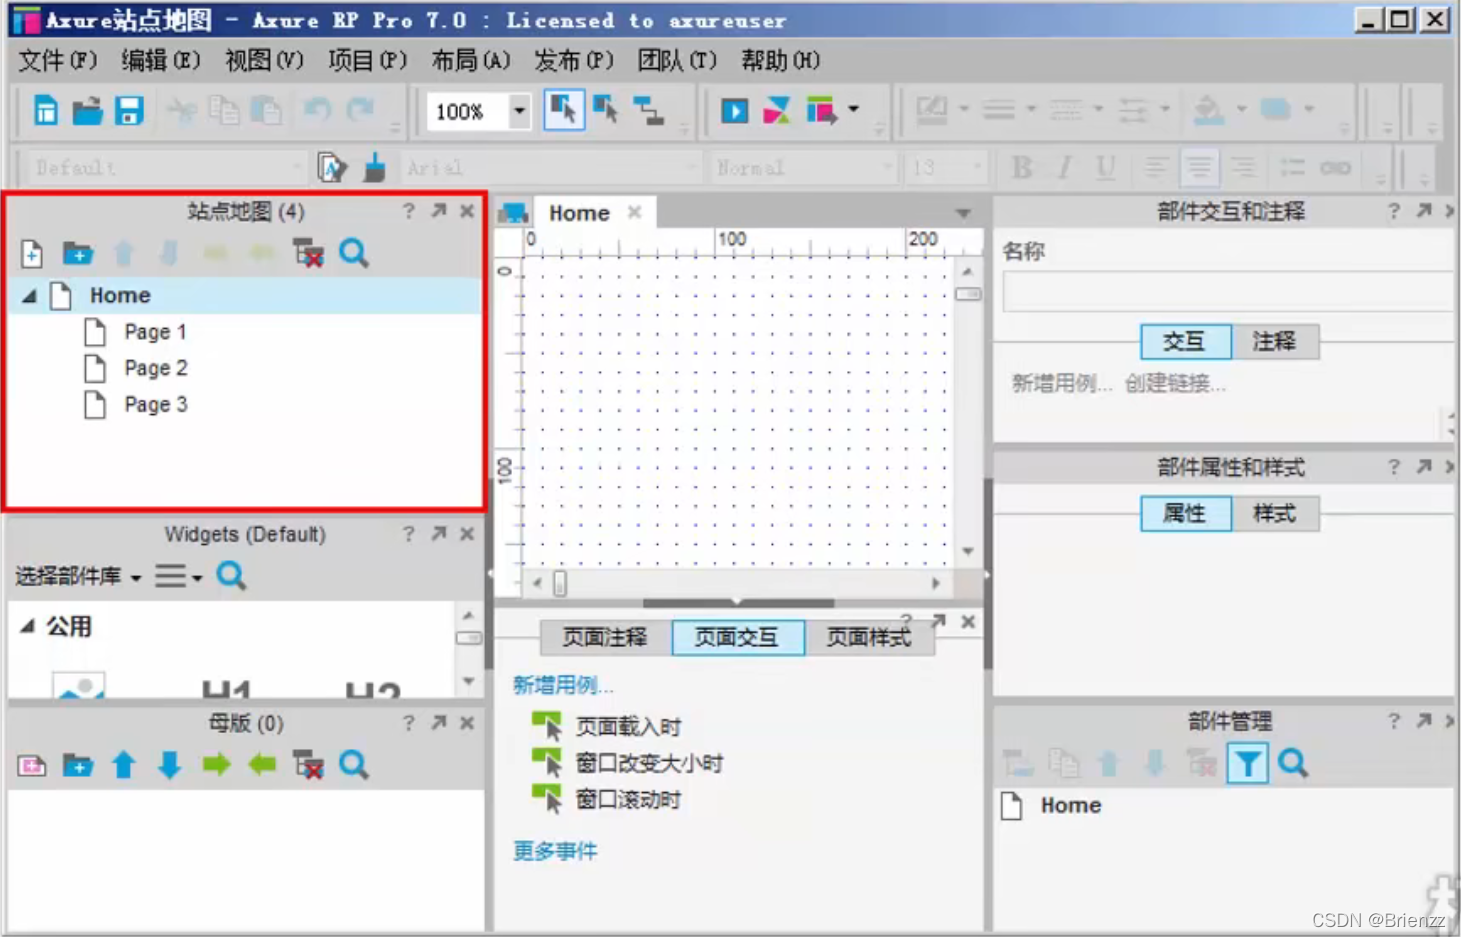Select the 交互 tab

click(1186, 341)
